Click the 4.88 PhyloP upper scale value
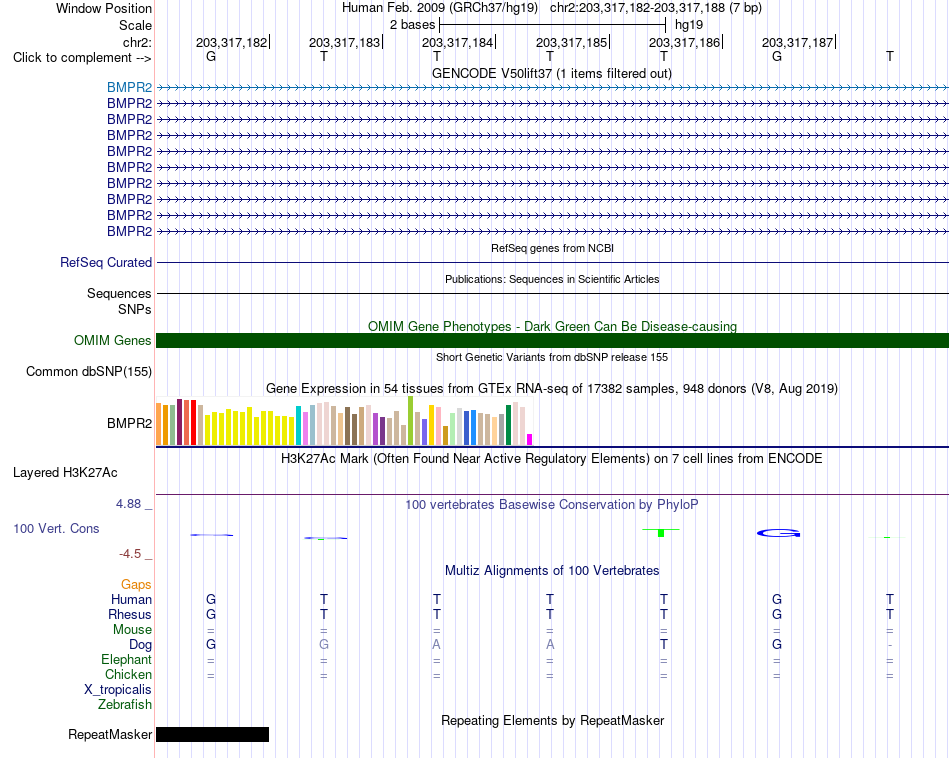The height and width of the screenshot is (758, 950). click(x=128, y=504)
